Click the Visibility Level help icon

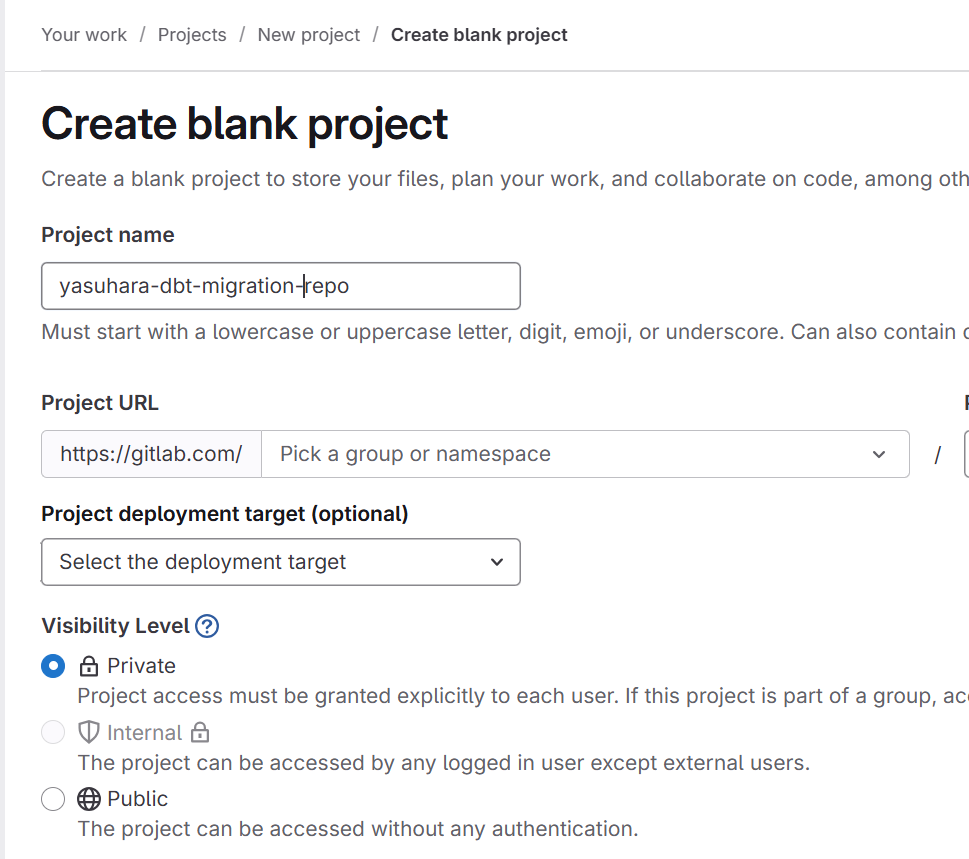pos(207,626)
